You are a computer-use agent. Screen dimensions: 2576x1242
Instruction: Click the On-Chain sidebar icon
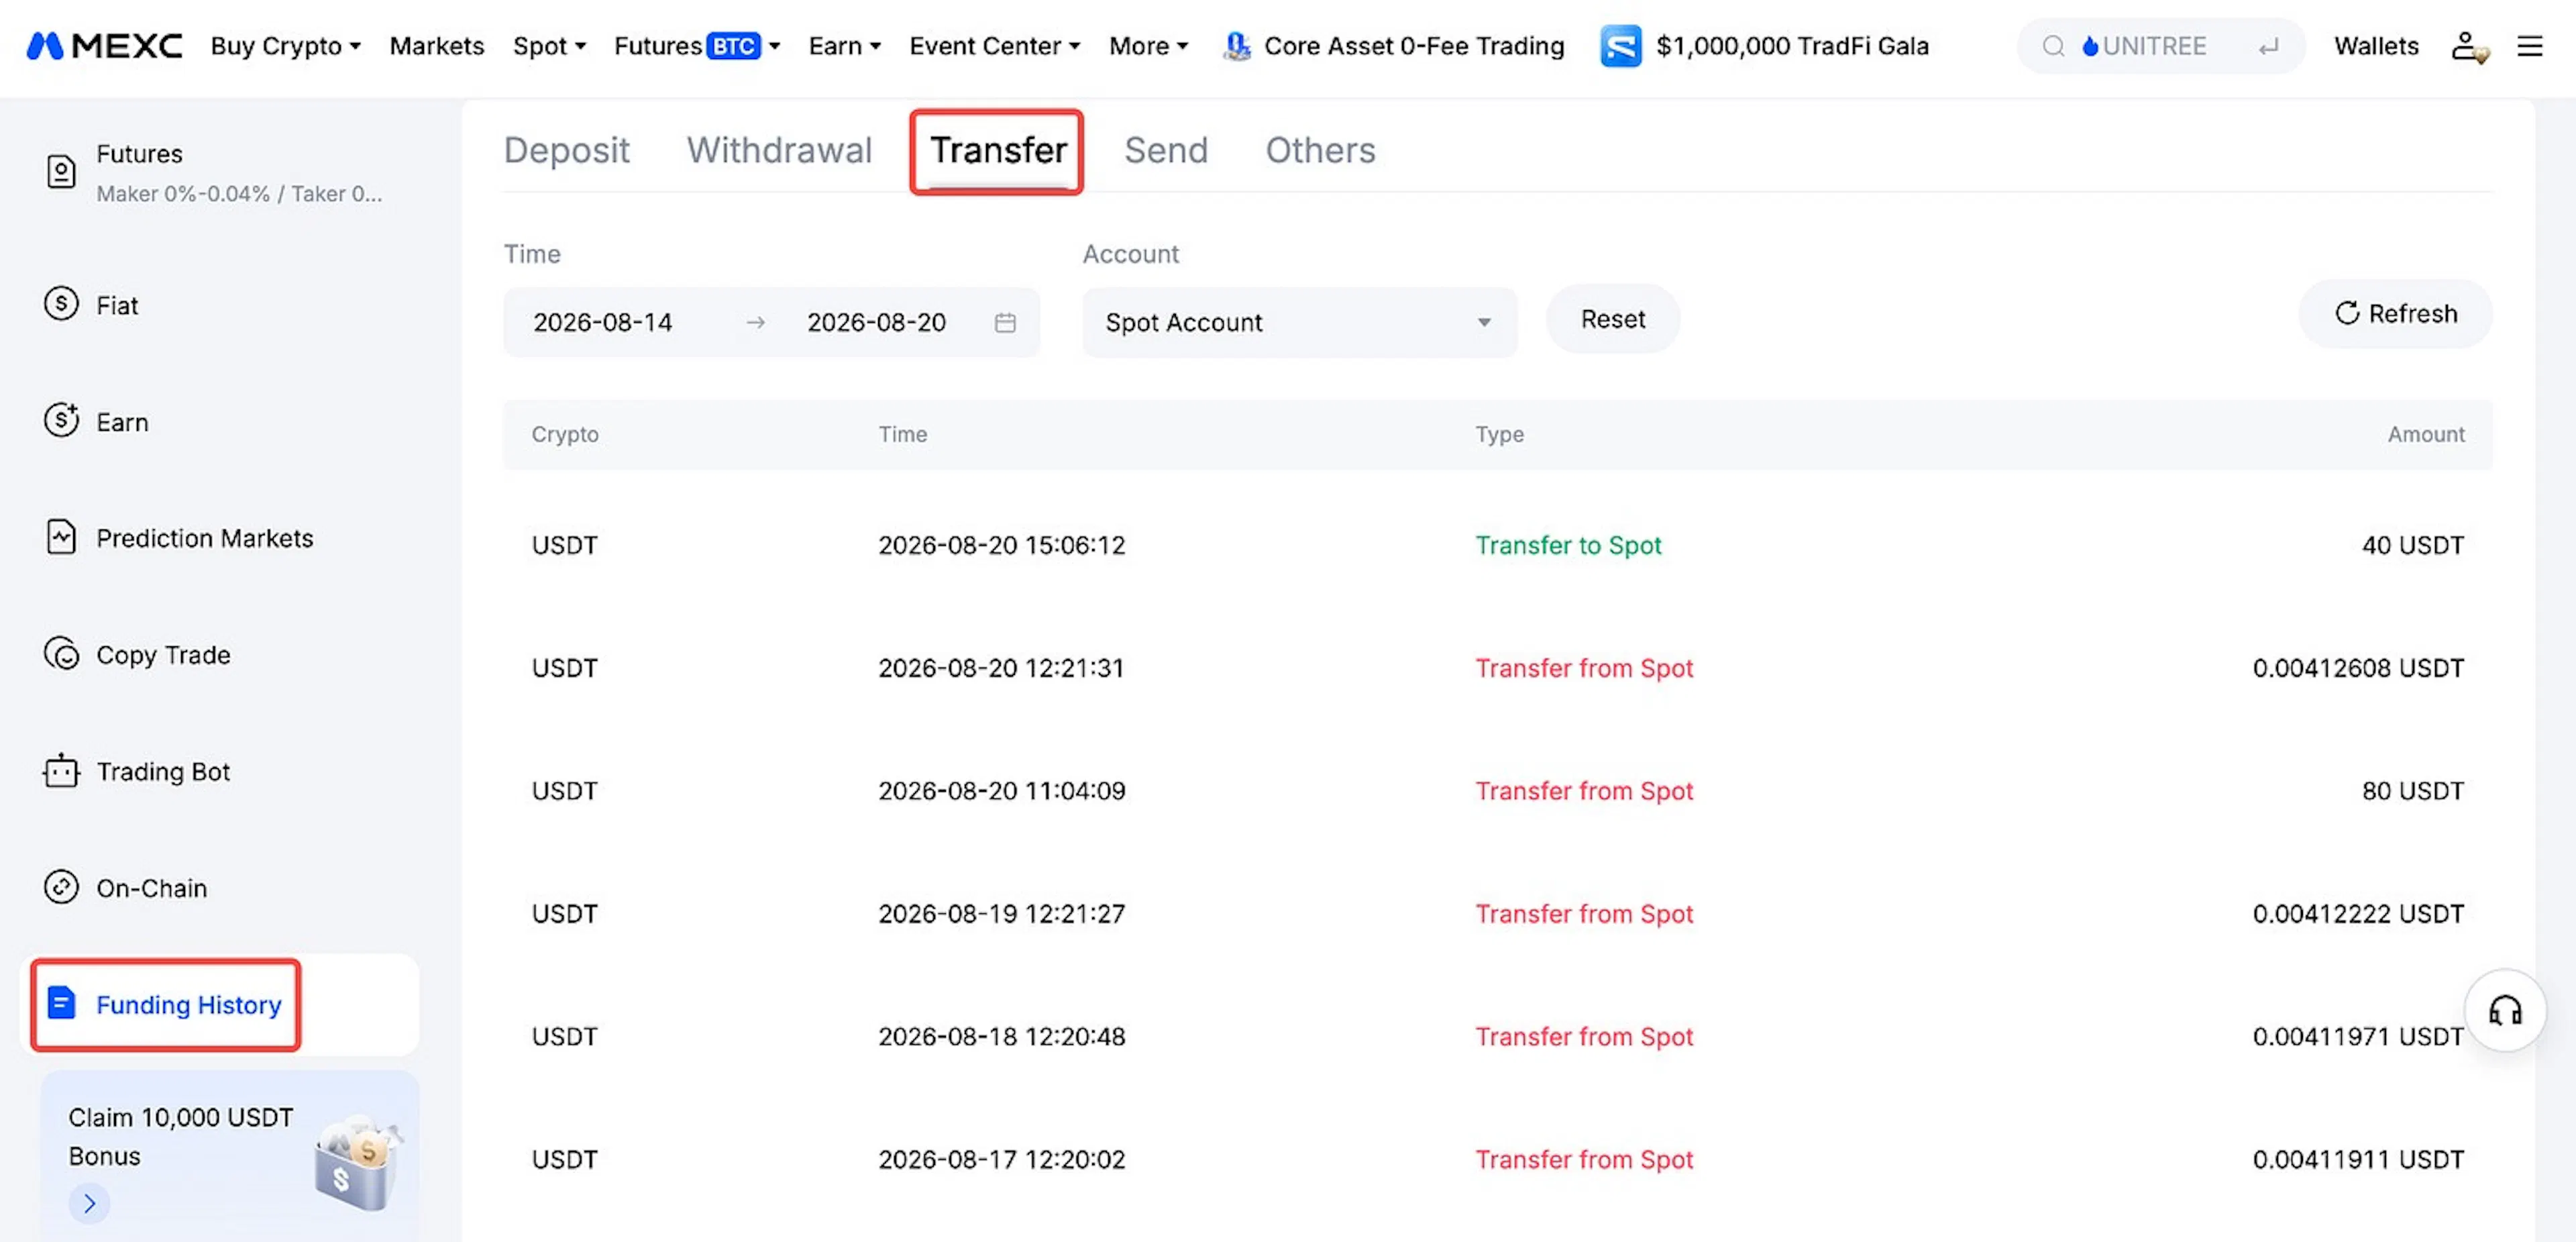point(61,887)
